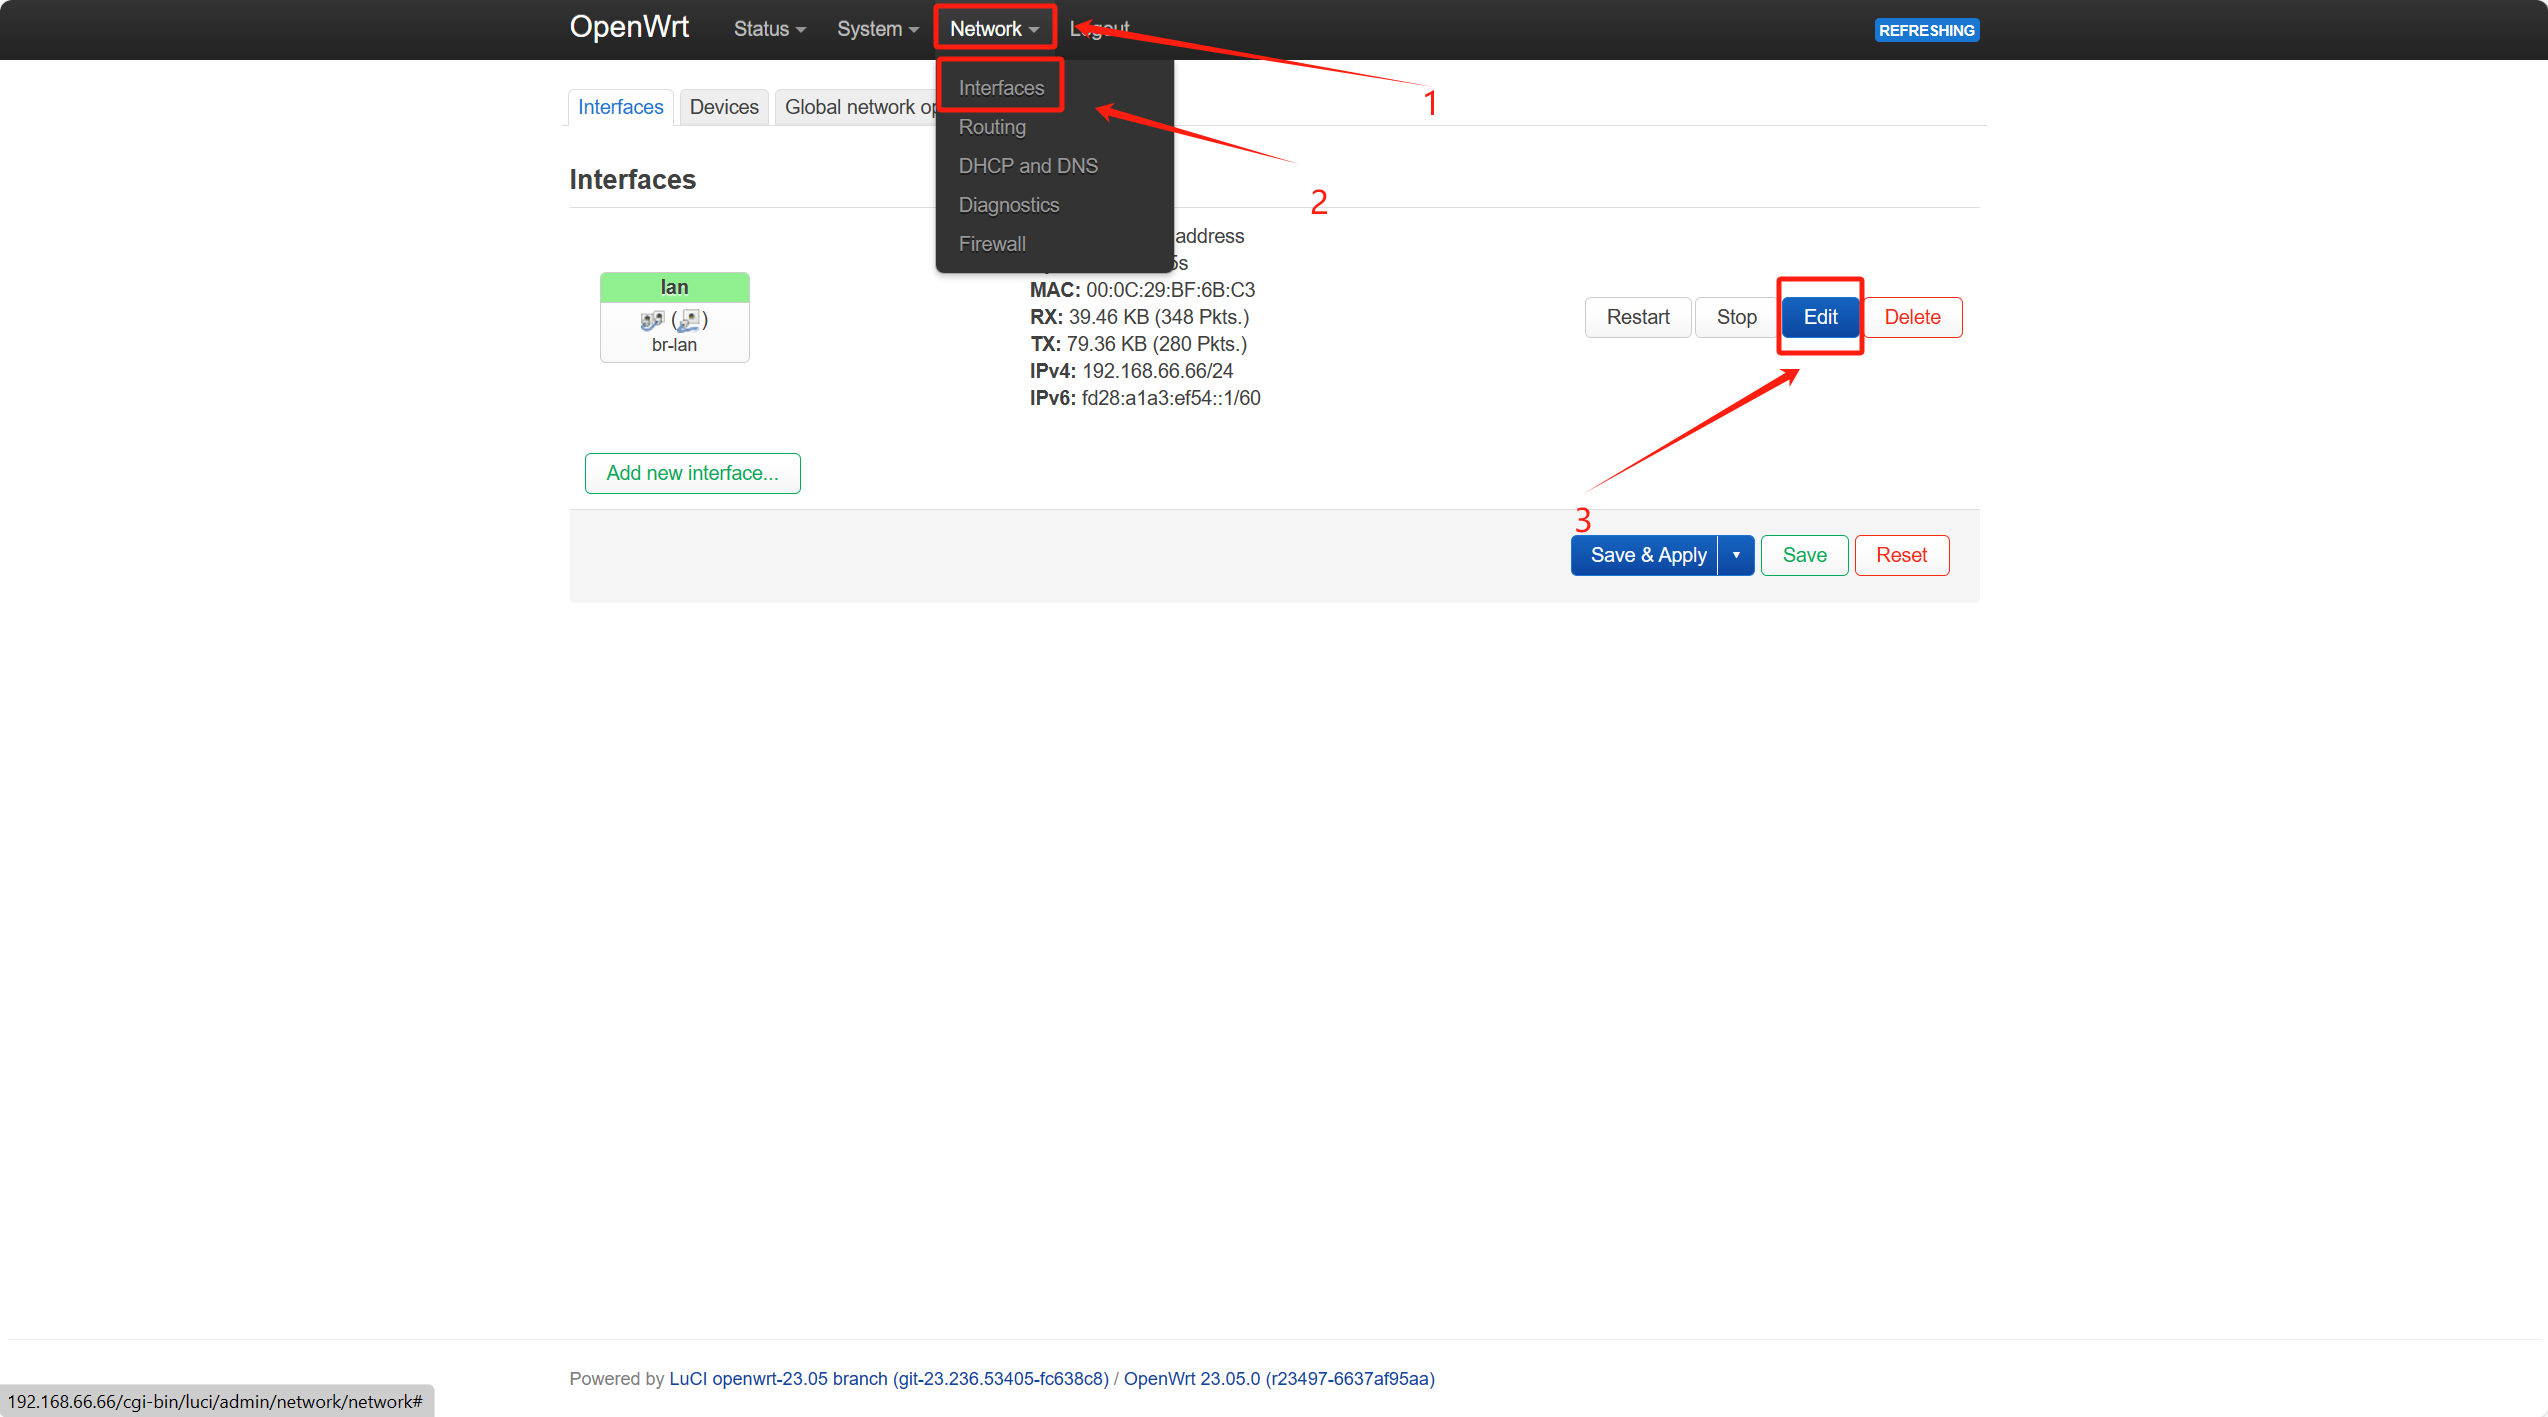Image resolution: width=2548 pixels, height=1417 pixels.
Task: Click the REFRESHING status badge
Action: pyautogui.click(x=1926, y=30)
